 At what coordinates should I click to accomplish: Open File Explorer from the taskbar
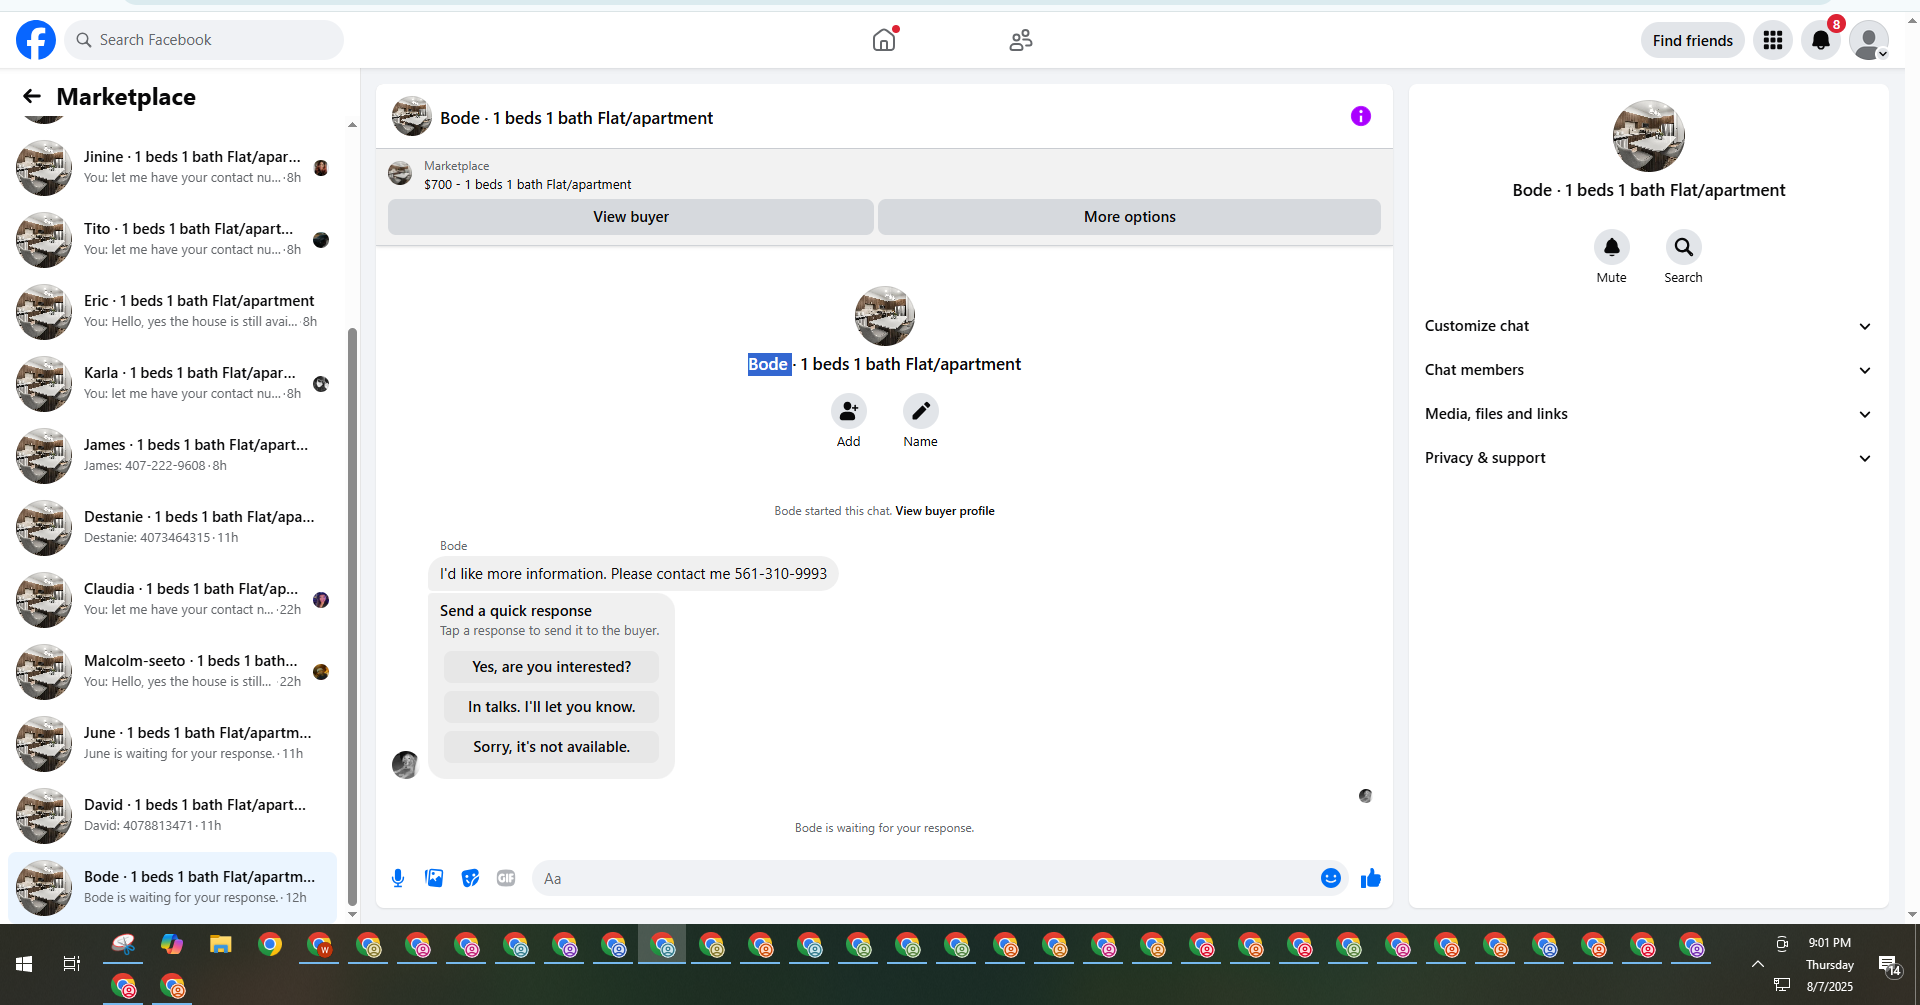[x=221, y=945]
